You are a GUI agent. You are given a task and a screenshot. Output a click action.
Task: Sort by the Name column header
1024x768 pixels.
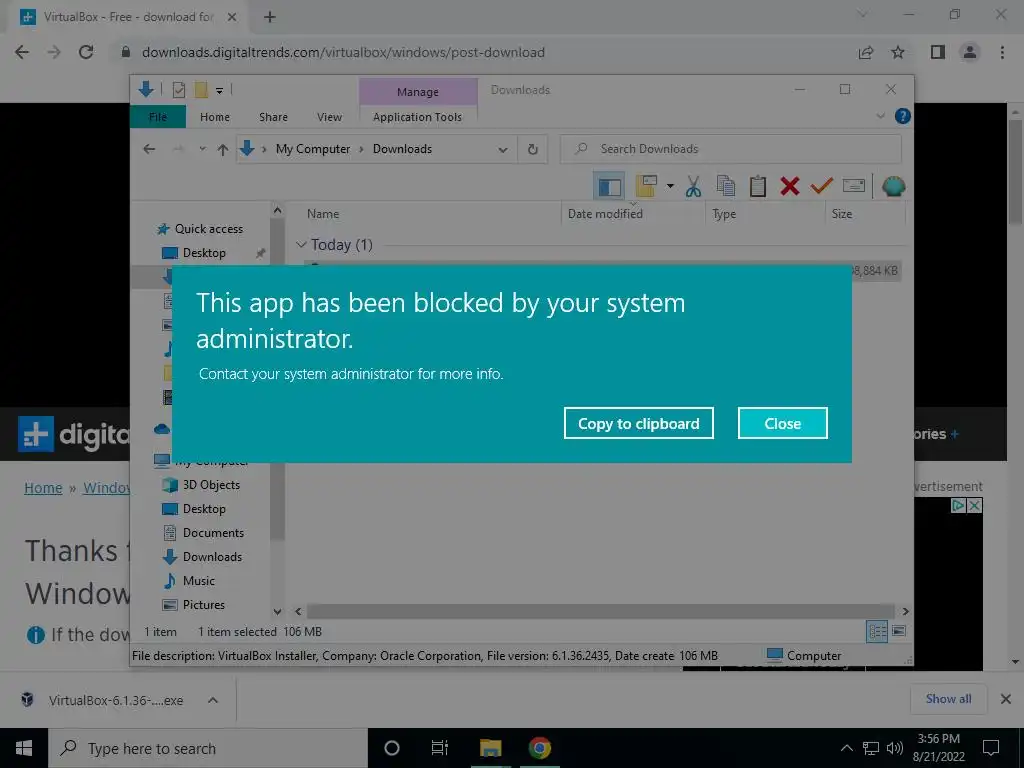[323, 214]
